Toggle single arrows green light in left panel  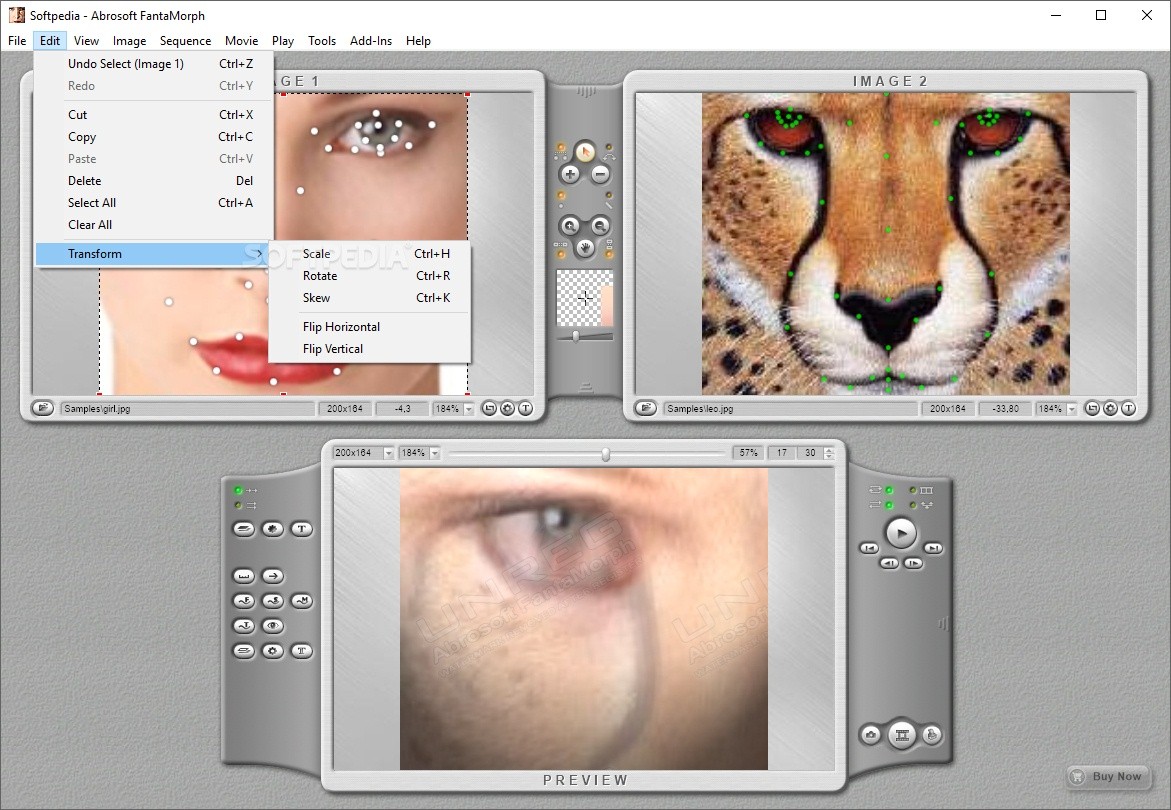pos(238,490)
